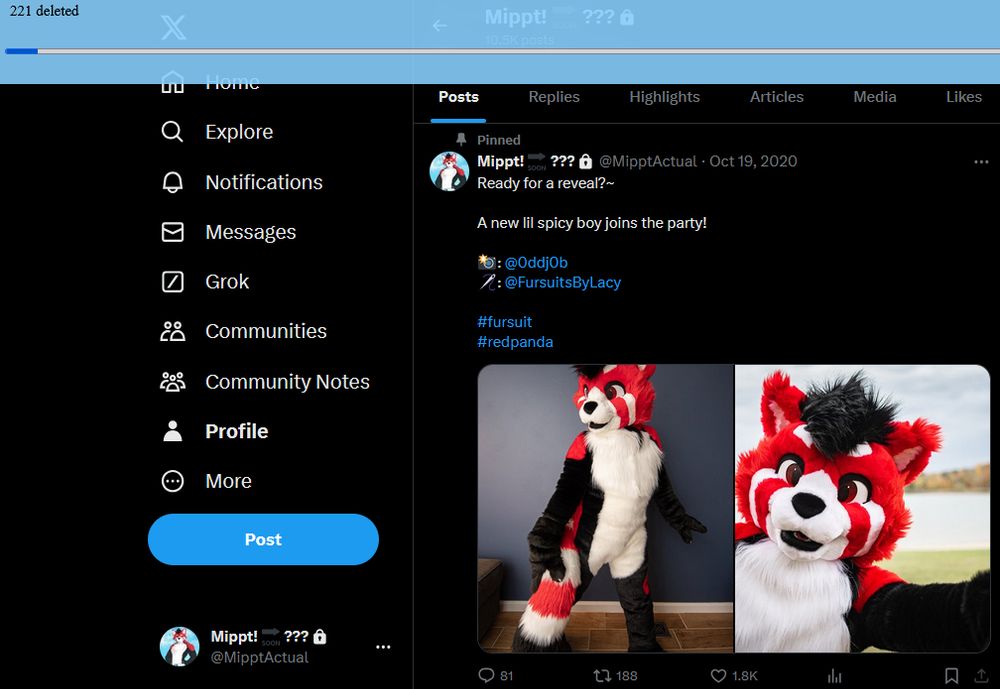Click the account avatar at sidebar bottom
The width and height of the screenshot is (1000, 689).
pyautogui.click(x=179, y=646)
